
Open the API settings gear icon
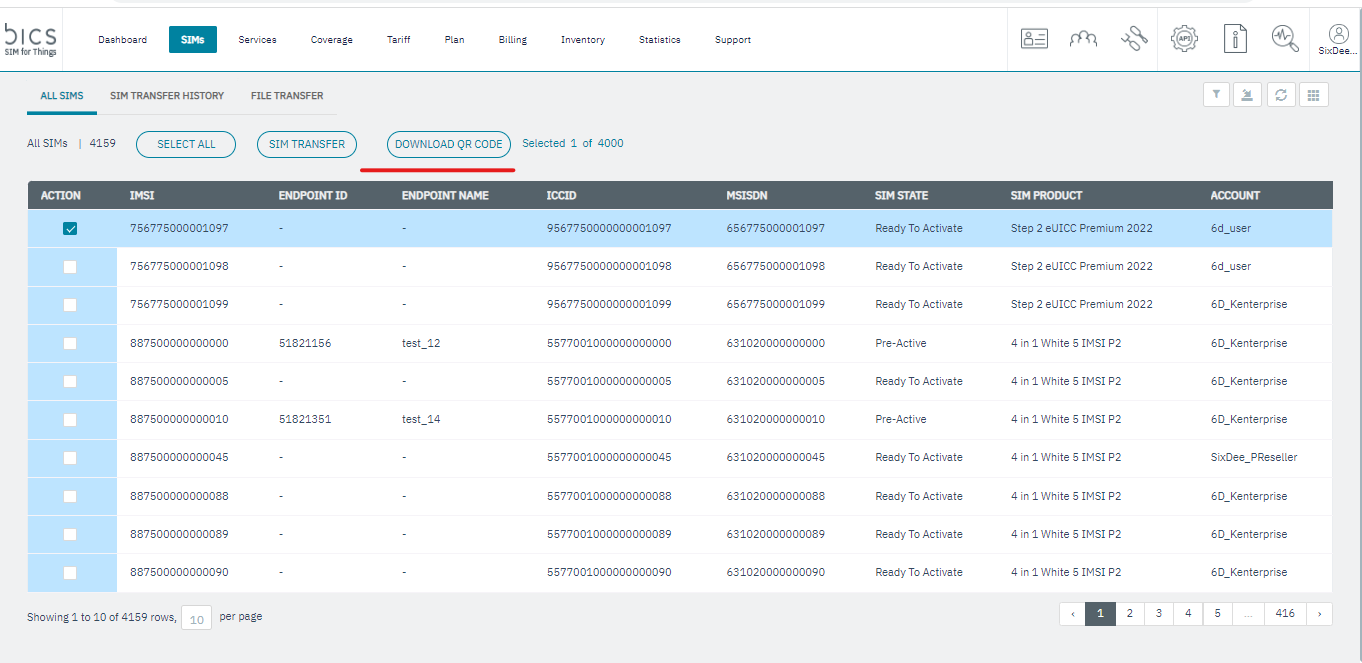1185,39
